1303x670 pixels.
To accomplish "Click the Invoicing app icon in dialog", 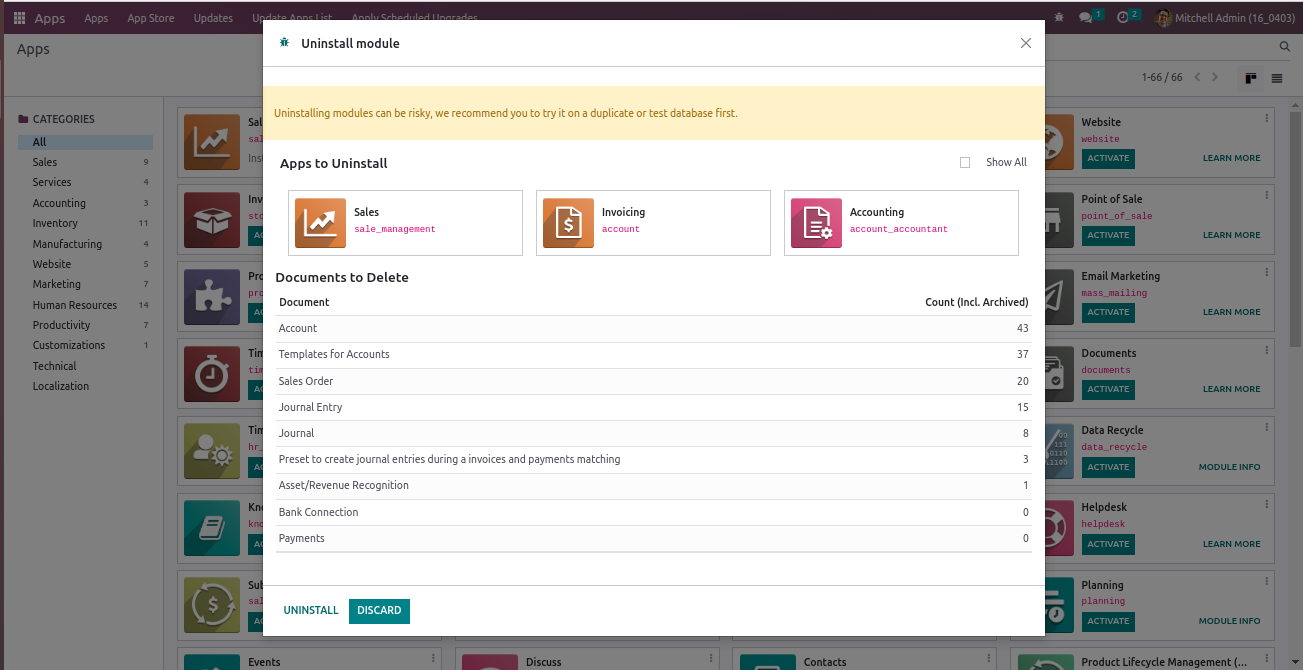I will (568, 222).
